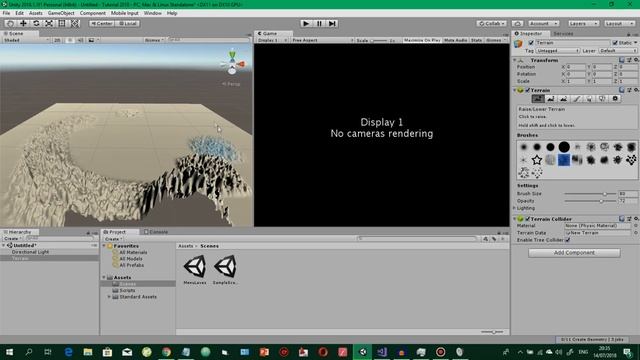
Task: Select the Smooth Height terrain tool
Action: point(564,99)
